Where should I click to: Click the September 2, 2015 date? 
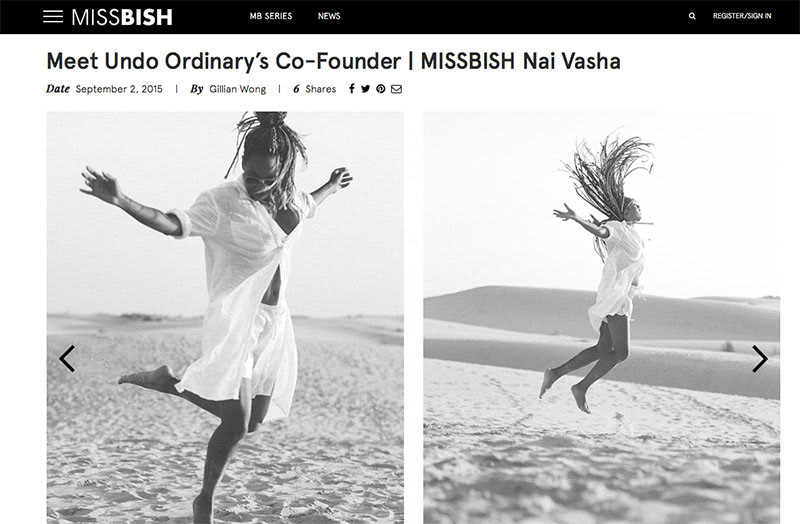tap(119, 89)
